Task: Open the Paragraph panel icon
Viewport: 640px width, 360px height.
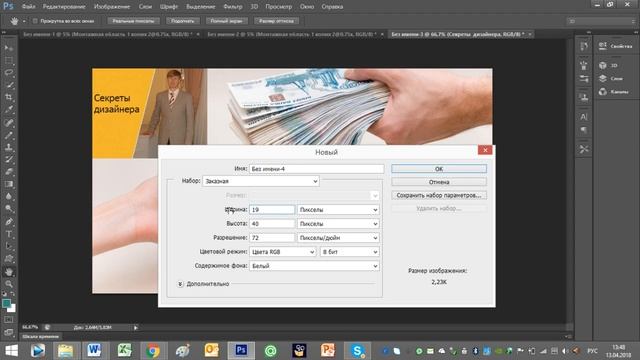Action: point(584,130)
